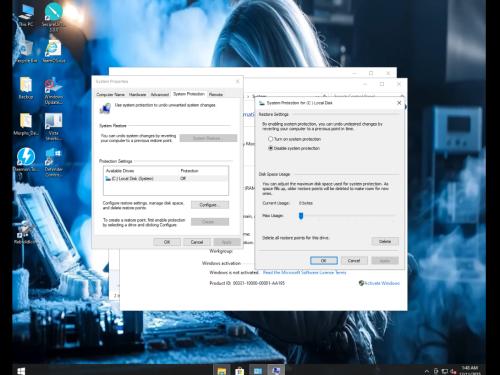Open the Daemon Tools desktop shortcut
This screenshot has height=375, width=500.
[x=26, y=159]
